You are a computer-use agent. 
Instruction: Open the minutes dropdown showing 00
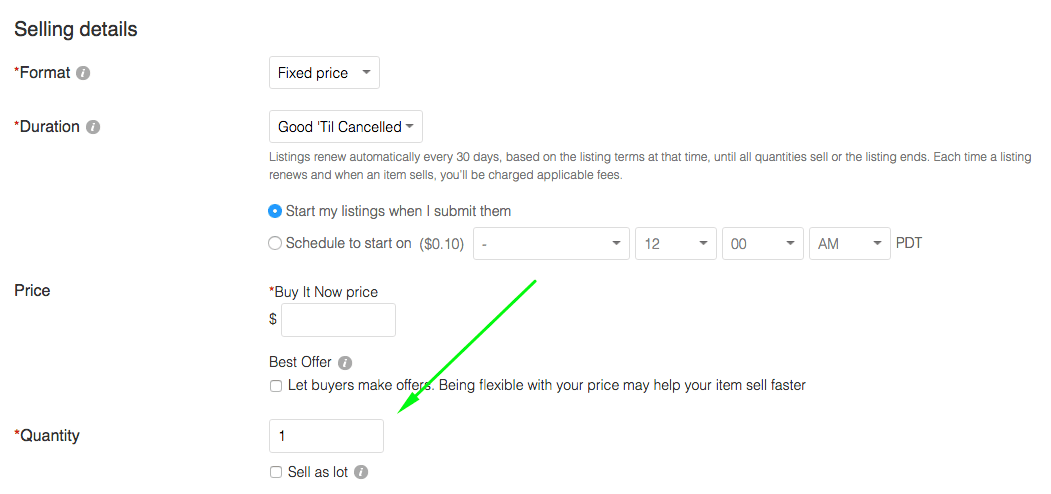coord(763,243)
